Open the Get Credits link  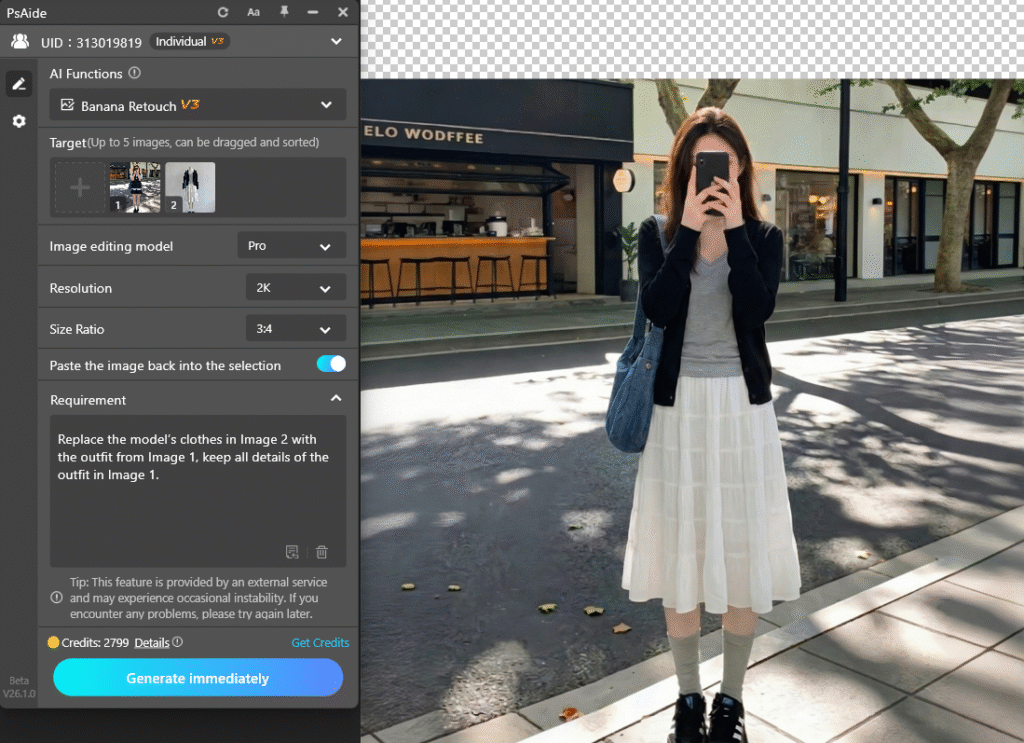click(x=320, y=643)
